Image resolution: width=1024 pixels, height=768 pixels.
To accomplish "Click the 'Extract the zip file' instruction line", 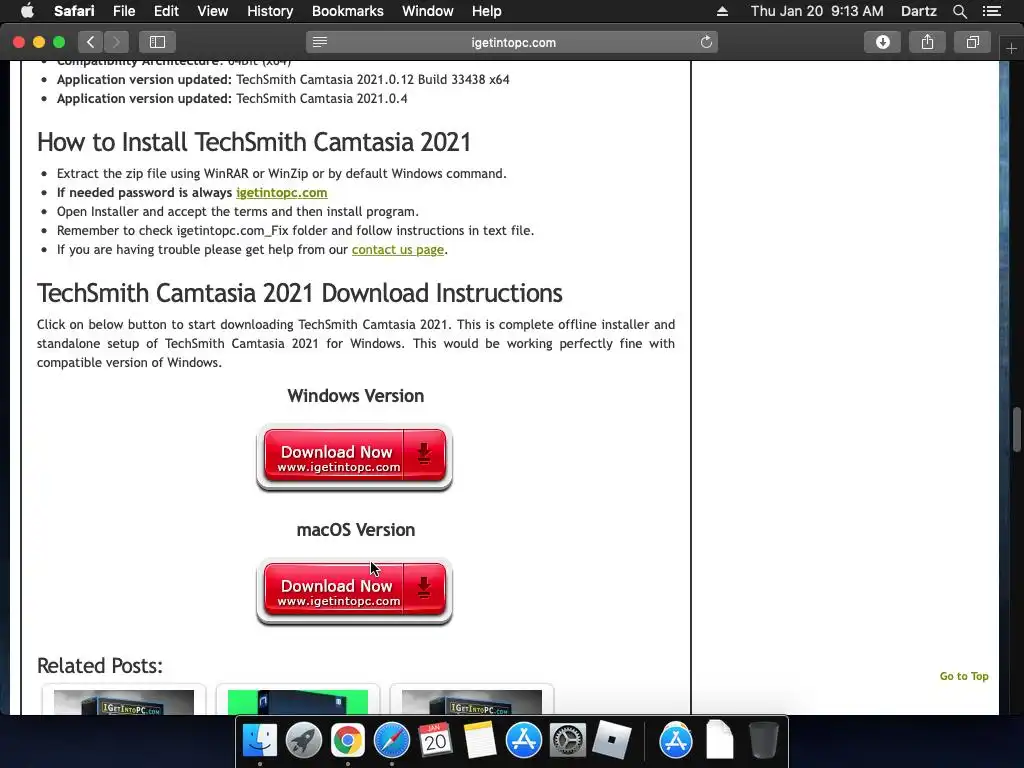I will pos(281,174).
